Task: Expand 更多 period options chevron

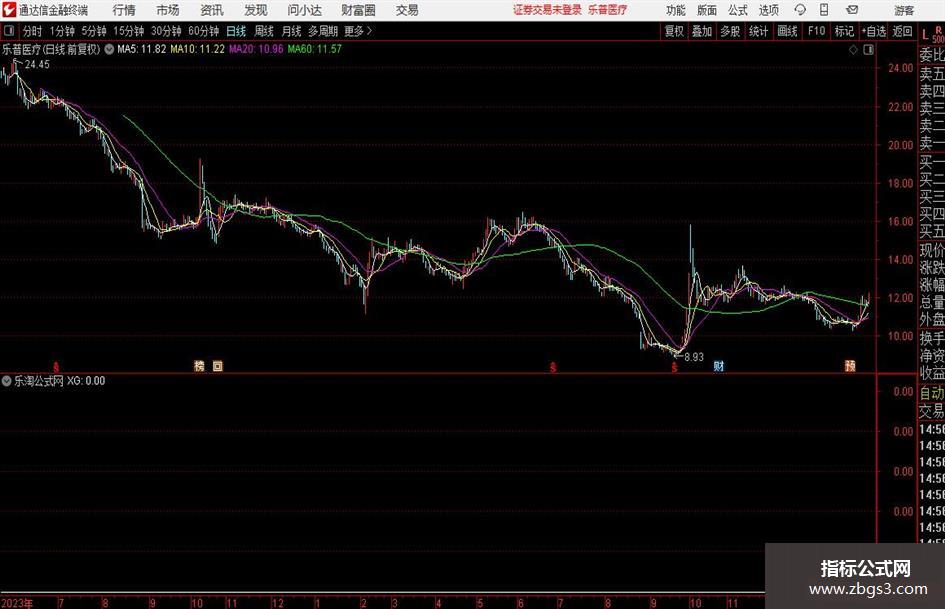Action: (x=369, y=31)
